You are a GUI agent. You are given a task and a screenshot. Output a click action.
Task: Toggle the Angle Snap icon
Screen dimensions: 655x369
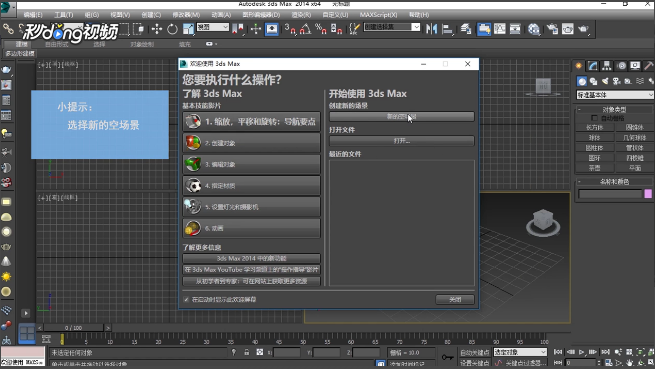[305, 29]
